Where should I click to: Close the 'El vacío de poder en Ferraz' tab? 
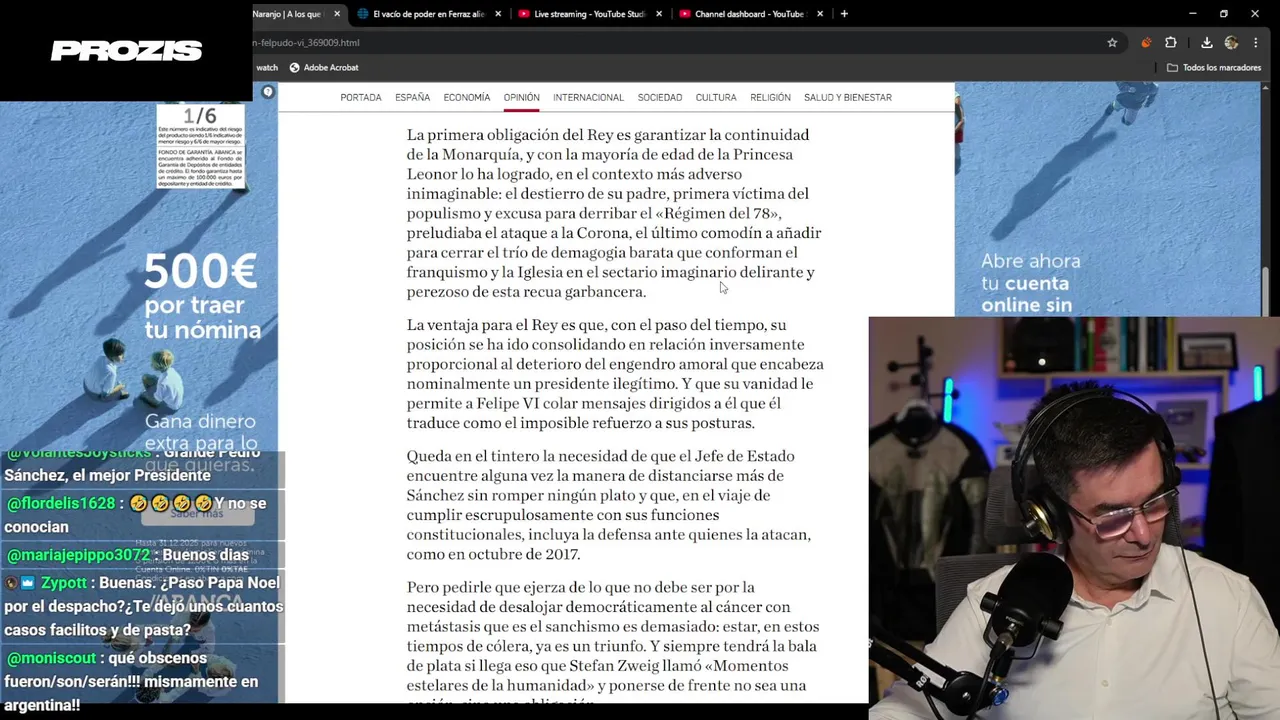[x=498, y=14]
